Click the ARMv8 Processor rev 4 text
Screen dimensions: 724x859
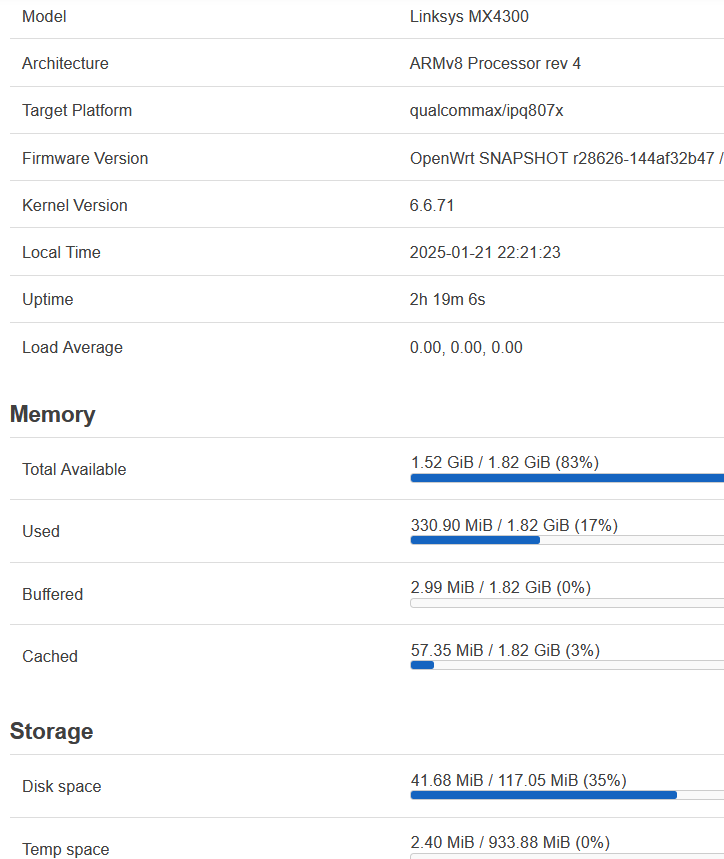[495, 64]
